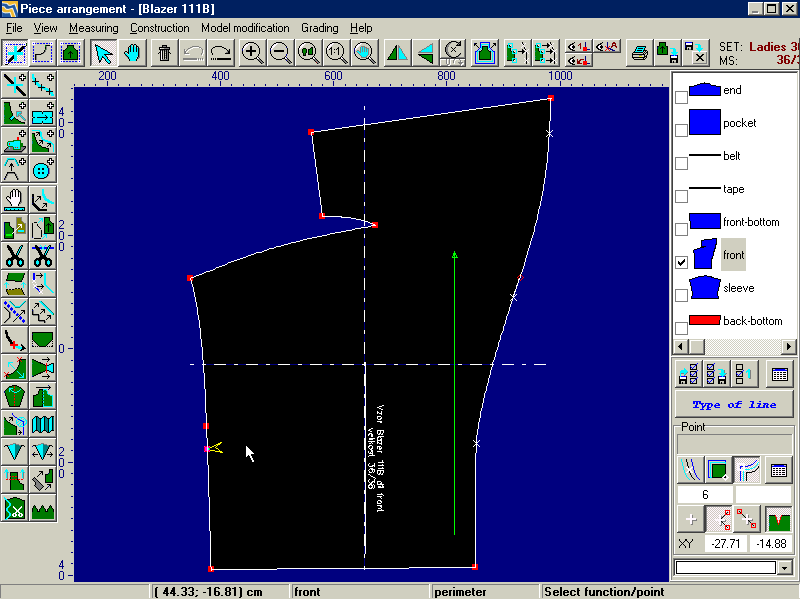Click the table grid icon above Type of line
Image resolution: width=800 pixels, height=600 pixels.
[780, 374]
